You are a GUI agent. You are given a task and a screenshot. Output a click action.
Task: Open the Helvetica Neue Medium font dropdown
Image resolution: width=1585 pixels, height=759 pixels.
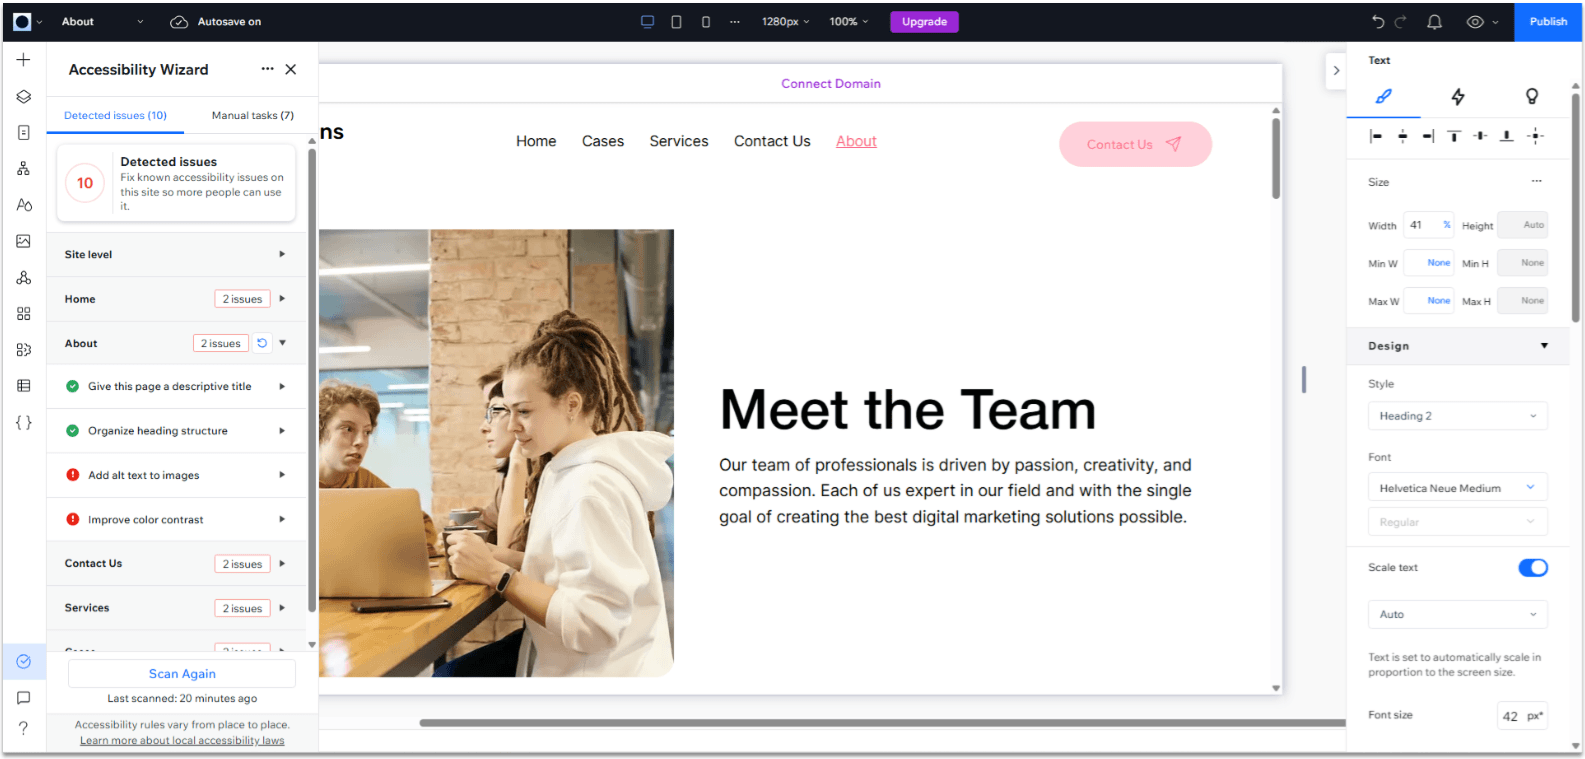coord(1457,488)
